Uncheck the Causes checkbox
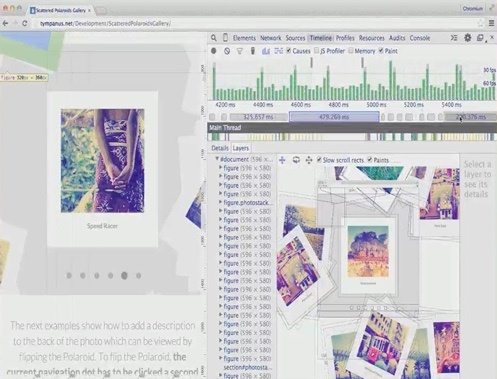The height and width of the screenshot is (379, 497). [x=289, y=51]
